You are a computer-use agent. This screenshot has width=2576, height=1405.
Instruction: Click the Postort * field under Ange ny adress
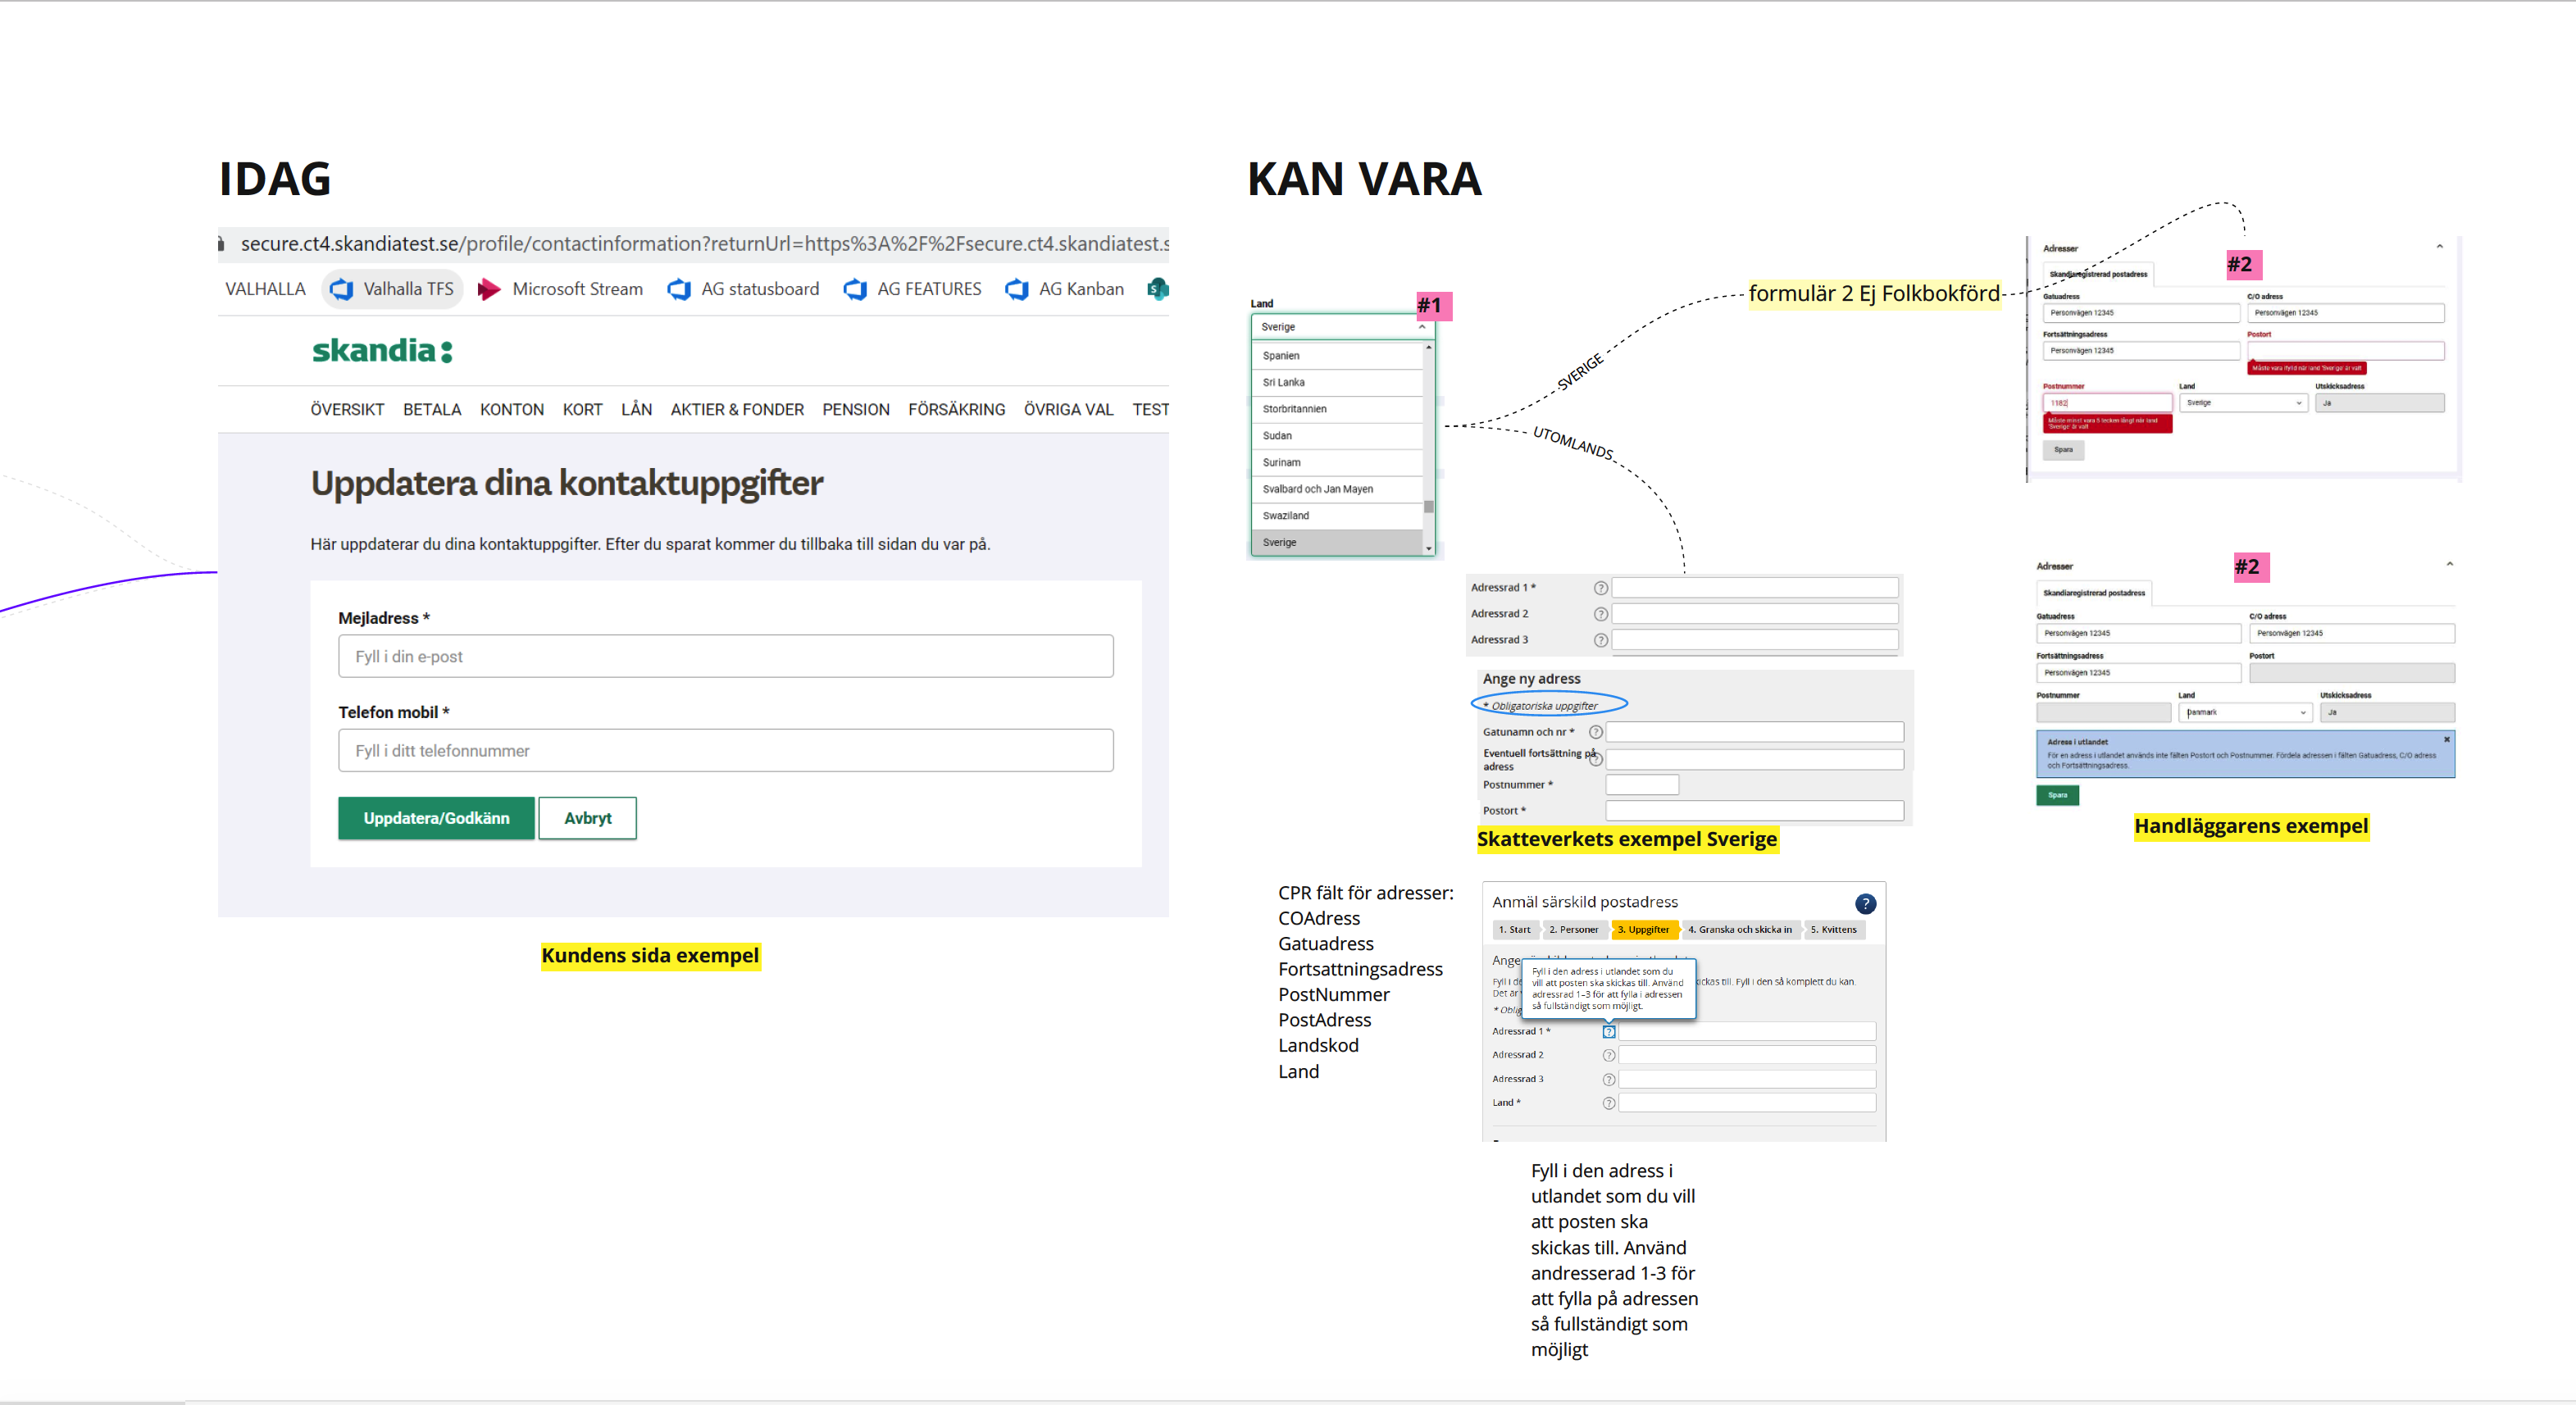1754,811
